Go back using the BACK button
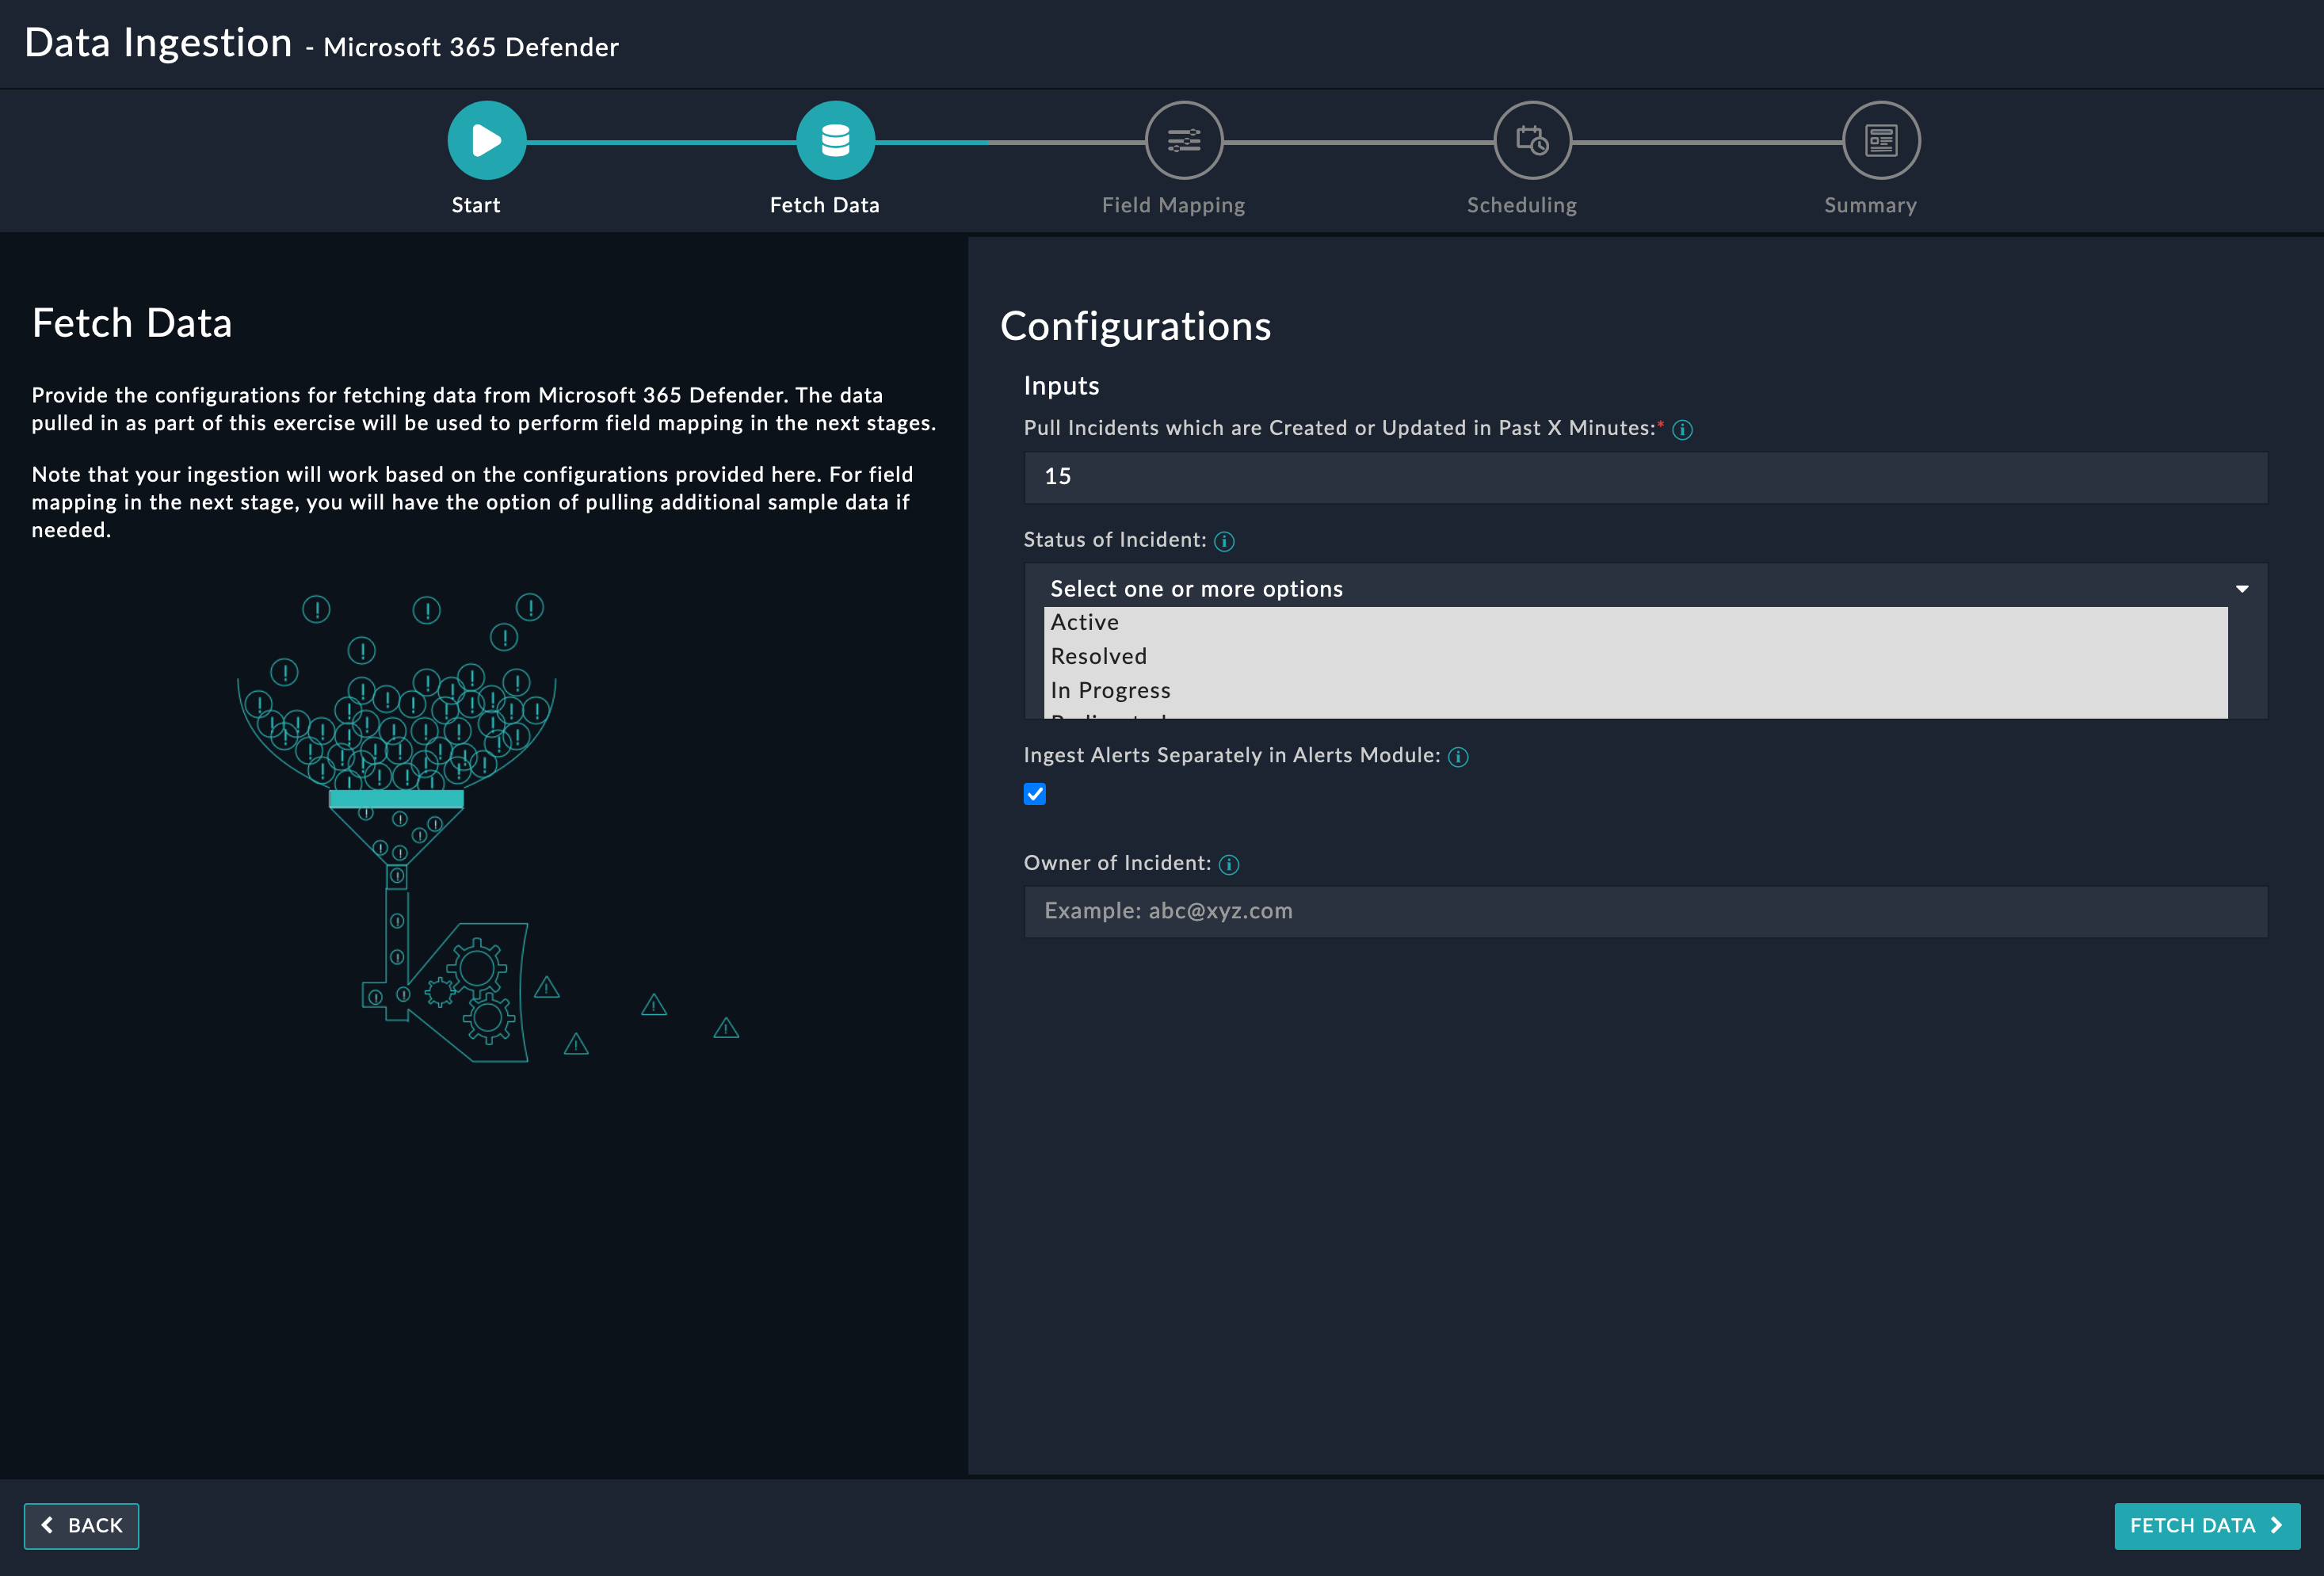The width and height of the screenshot is (2324, 1576). tap(82, 1525)
